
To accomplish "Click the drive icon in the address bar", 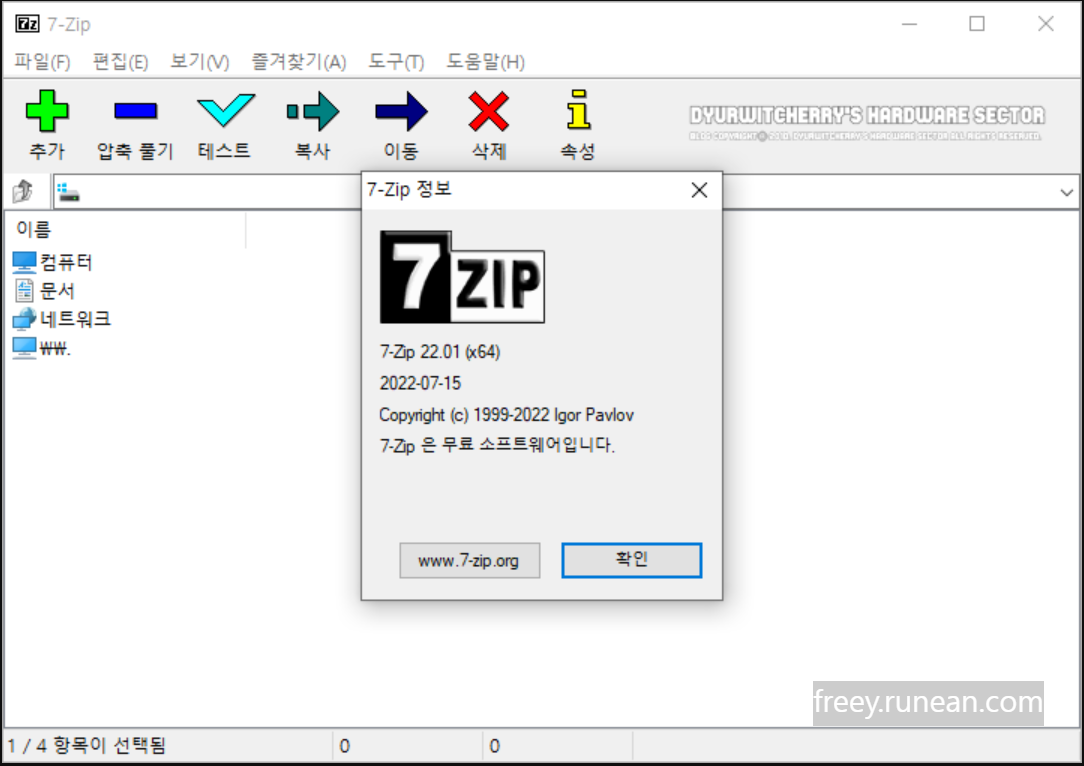I will [x=65, y=192].
